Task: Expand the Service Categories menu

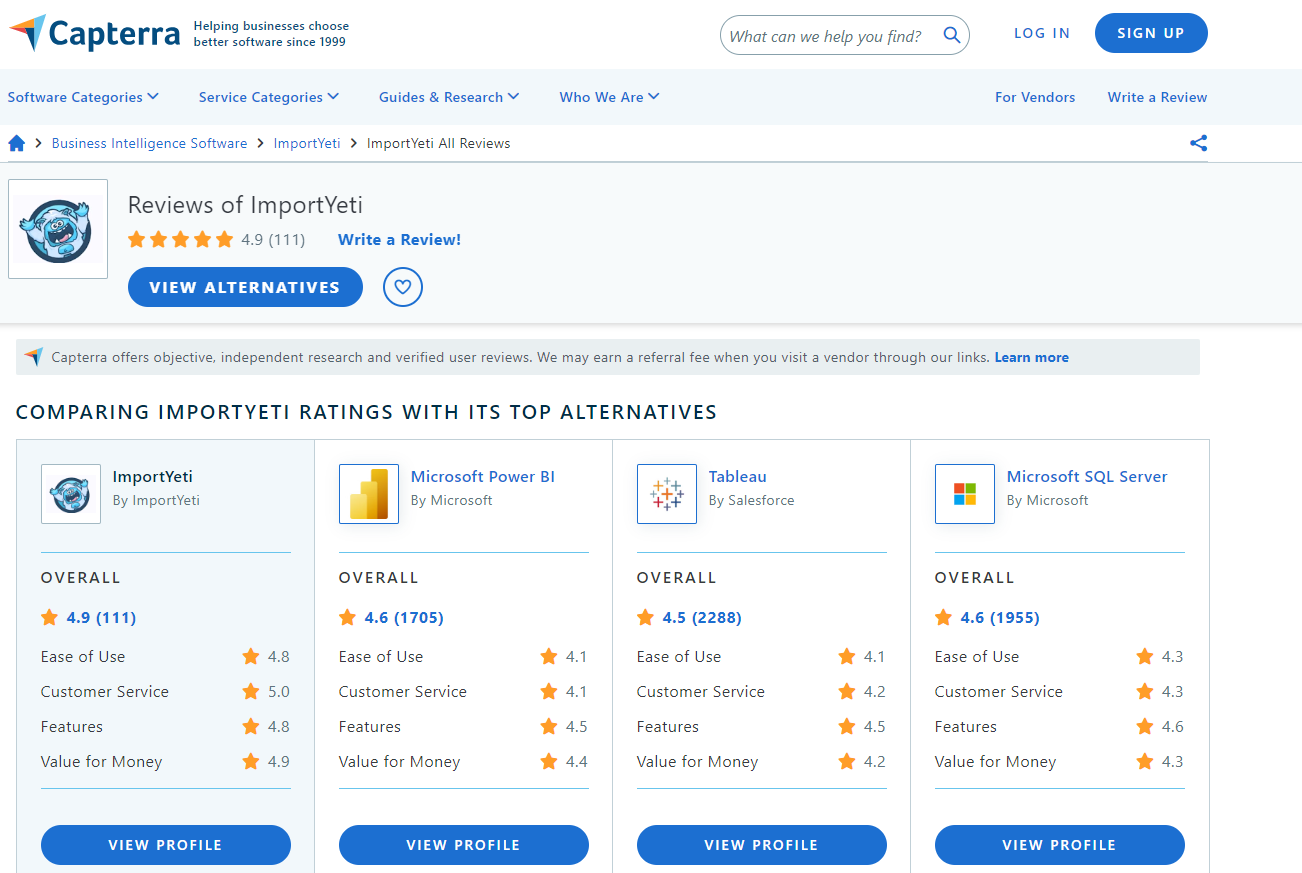Action: (269, 97)
